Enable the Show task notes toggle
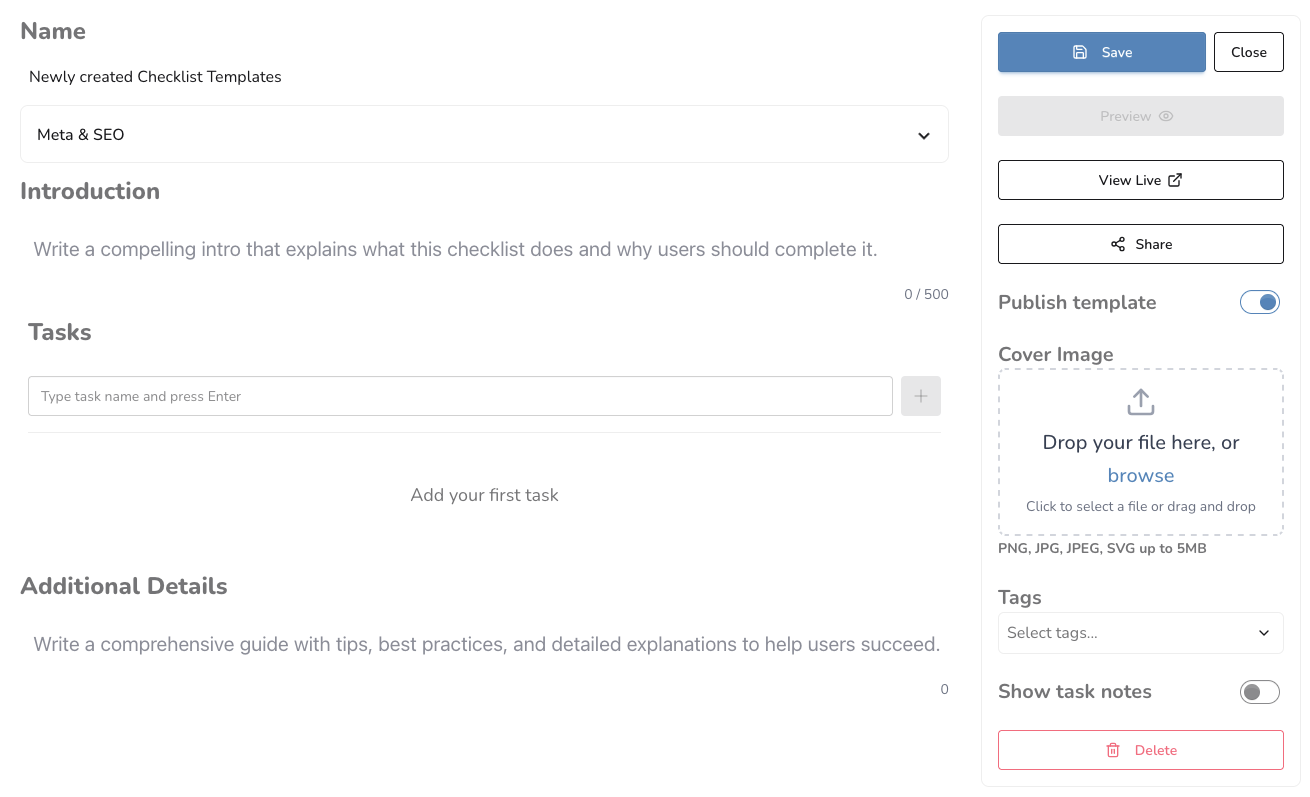1310x797 pixels. click(1259, 692)
